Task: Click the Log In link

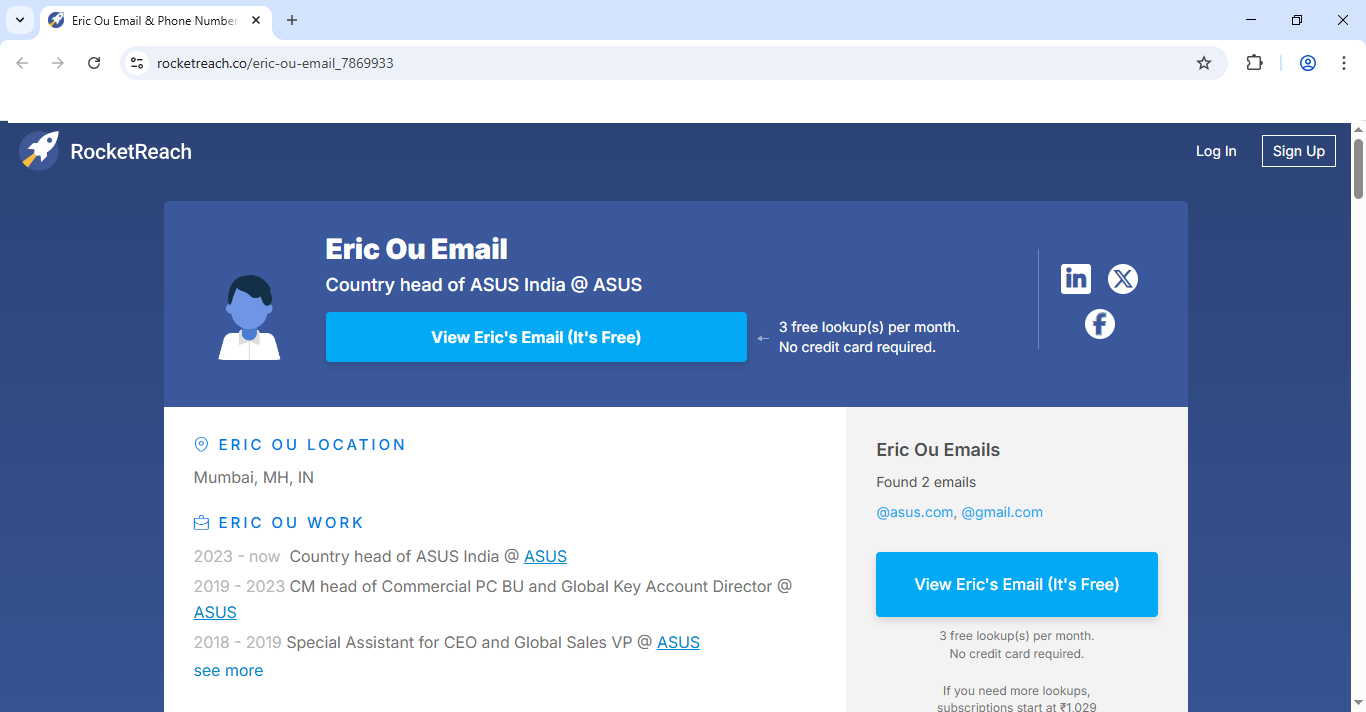Action: click(x=1216, y=151)
